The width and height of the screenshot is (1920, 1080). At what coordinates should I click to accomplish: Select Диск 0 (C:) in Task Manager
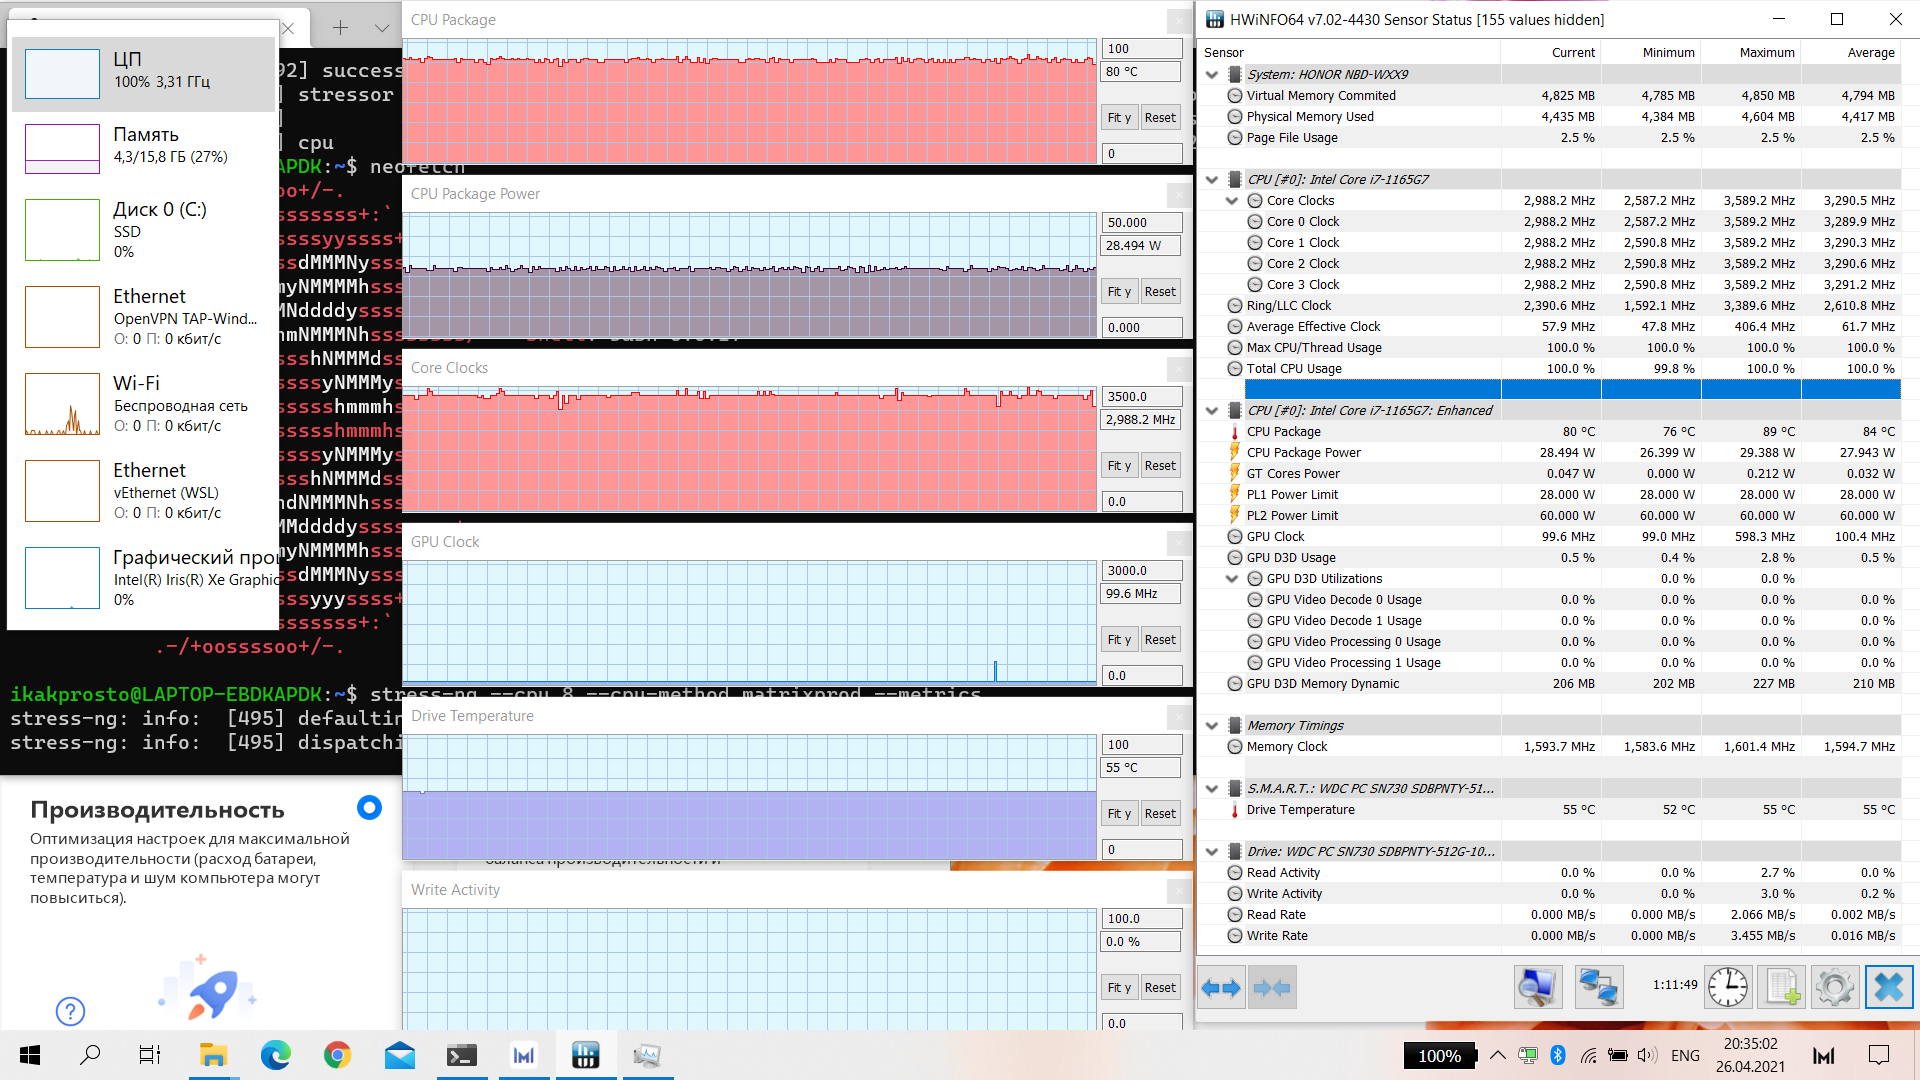(x=143, y=230)
